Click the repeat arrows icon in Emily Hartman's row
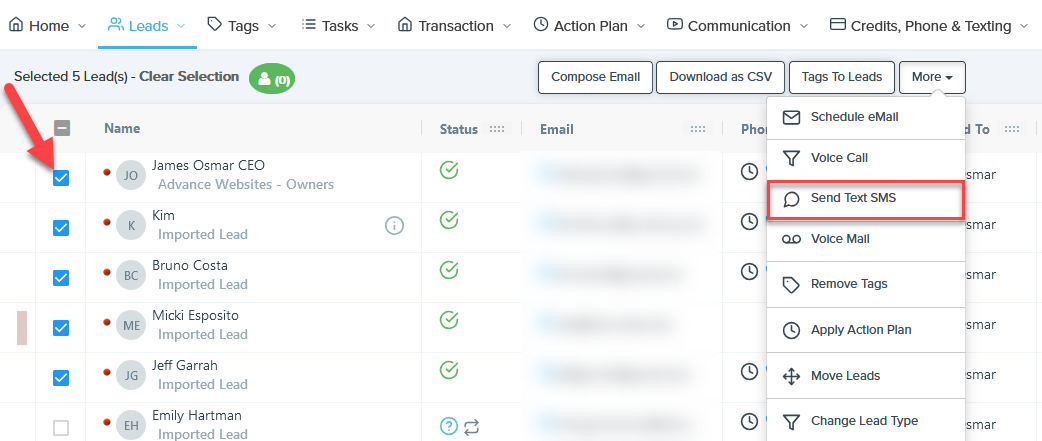The width and height of the screenshot is (1042, 441). [x=472, y=426]
